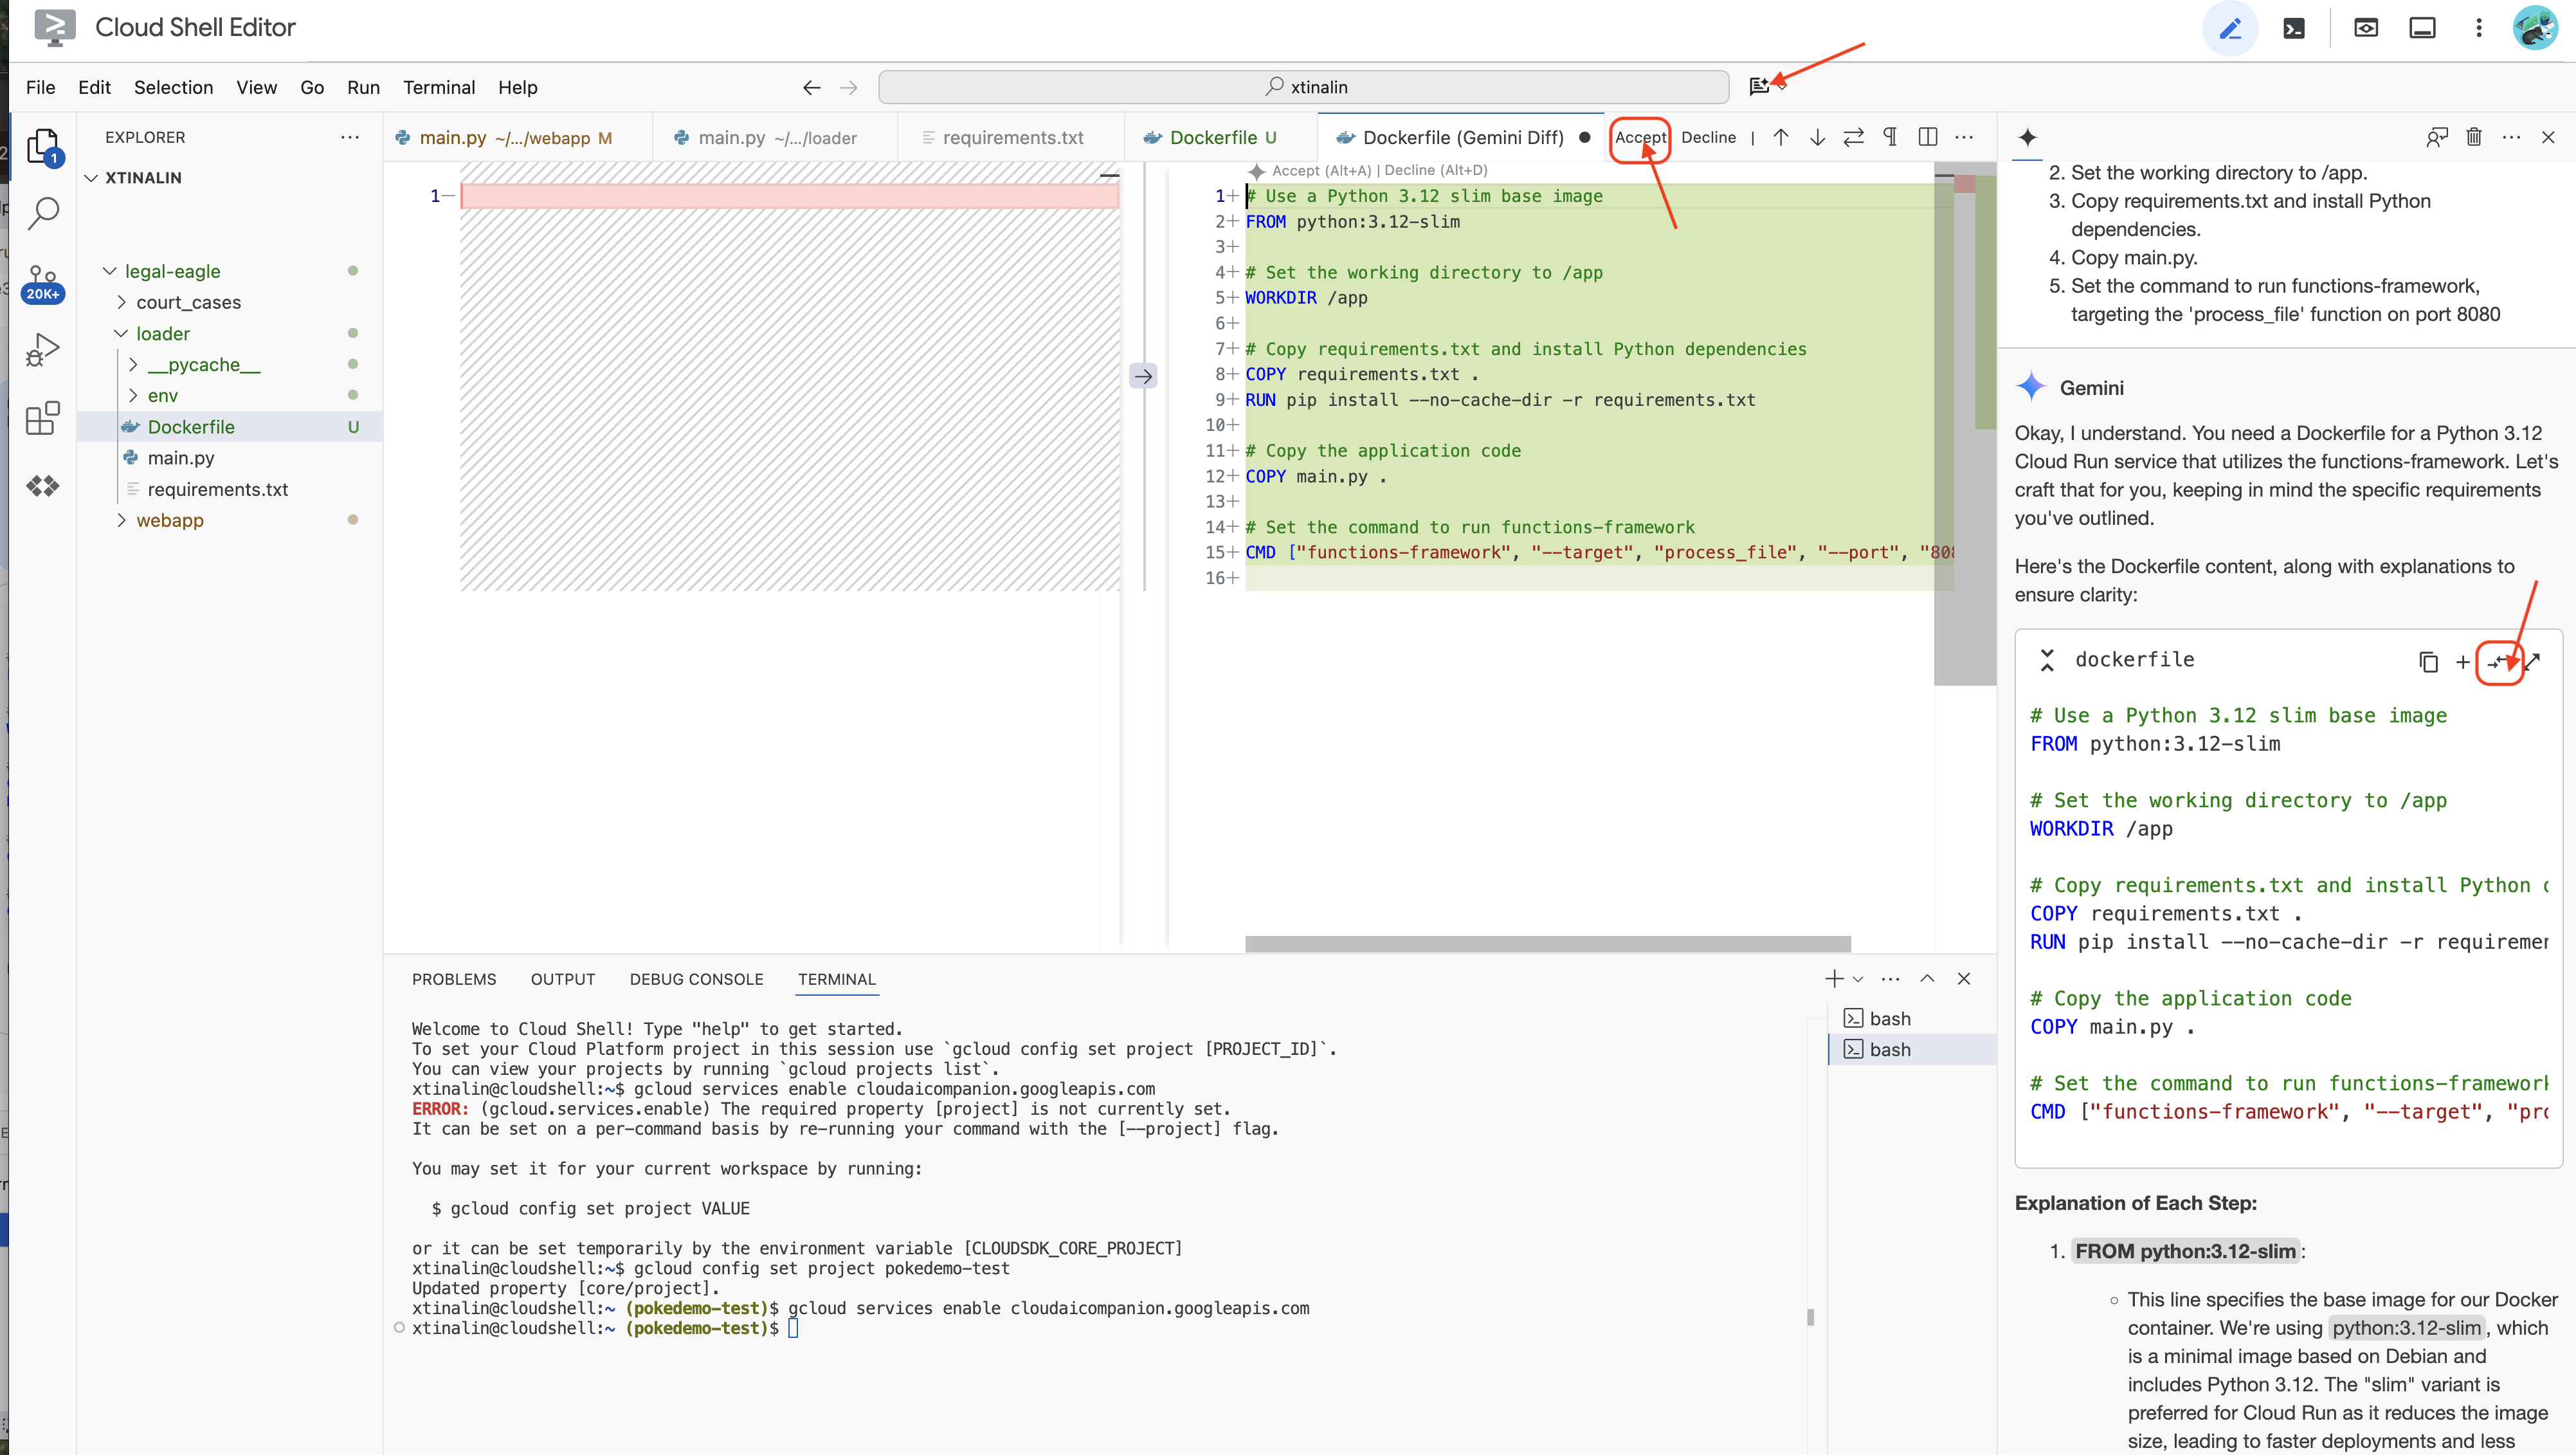Screen dimensions: 2576x1455
Task: Go to next change with down arrow
Action: coord(1817,137)
